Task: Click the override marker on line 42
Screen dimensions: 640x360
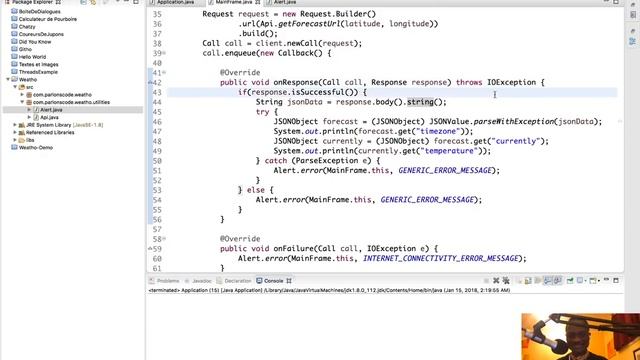Action: (x=150, y=82)
